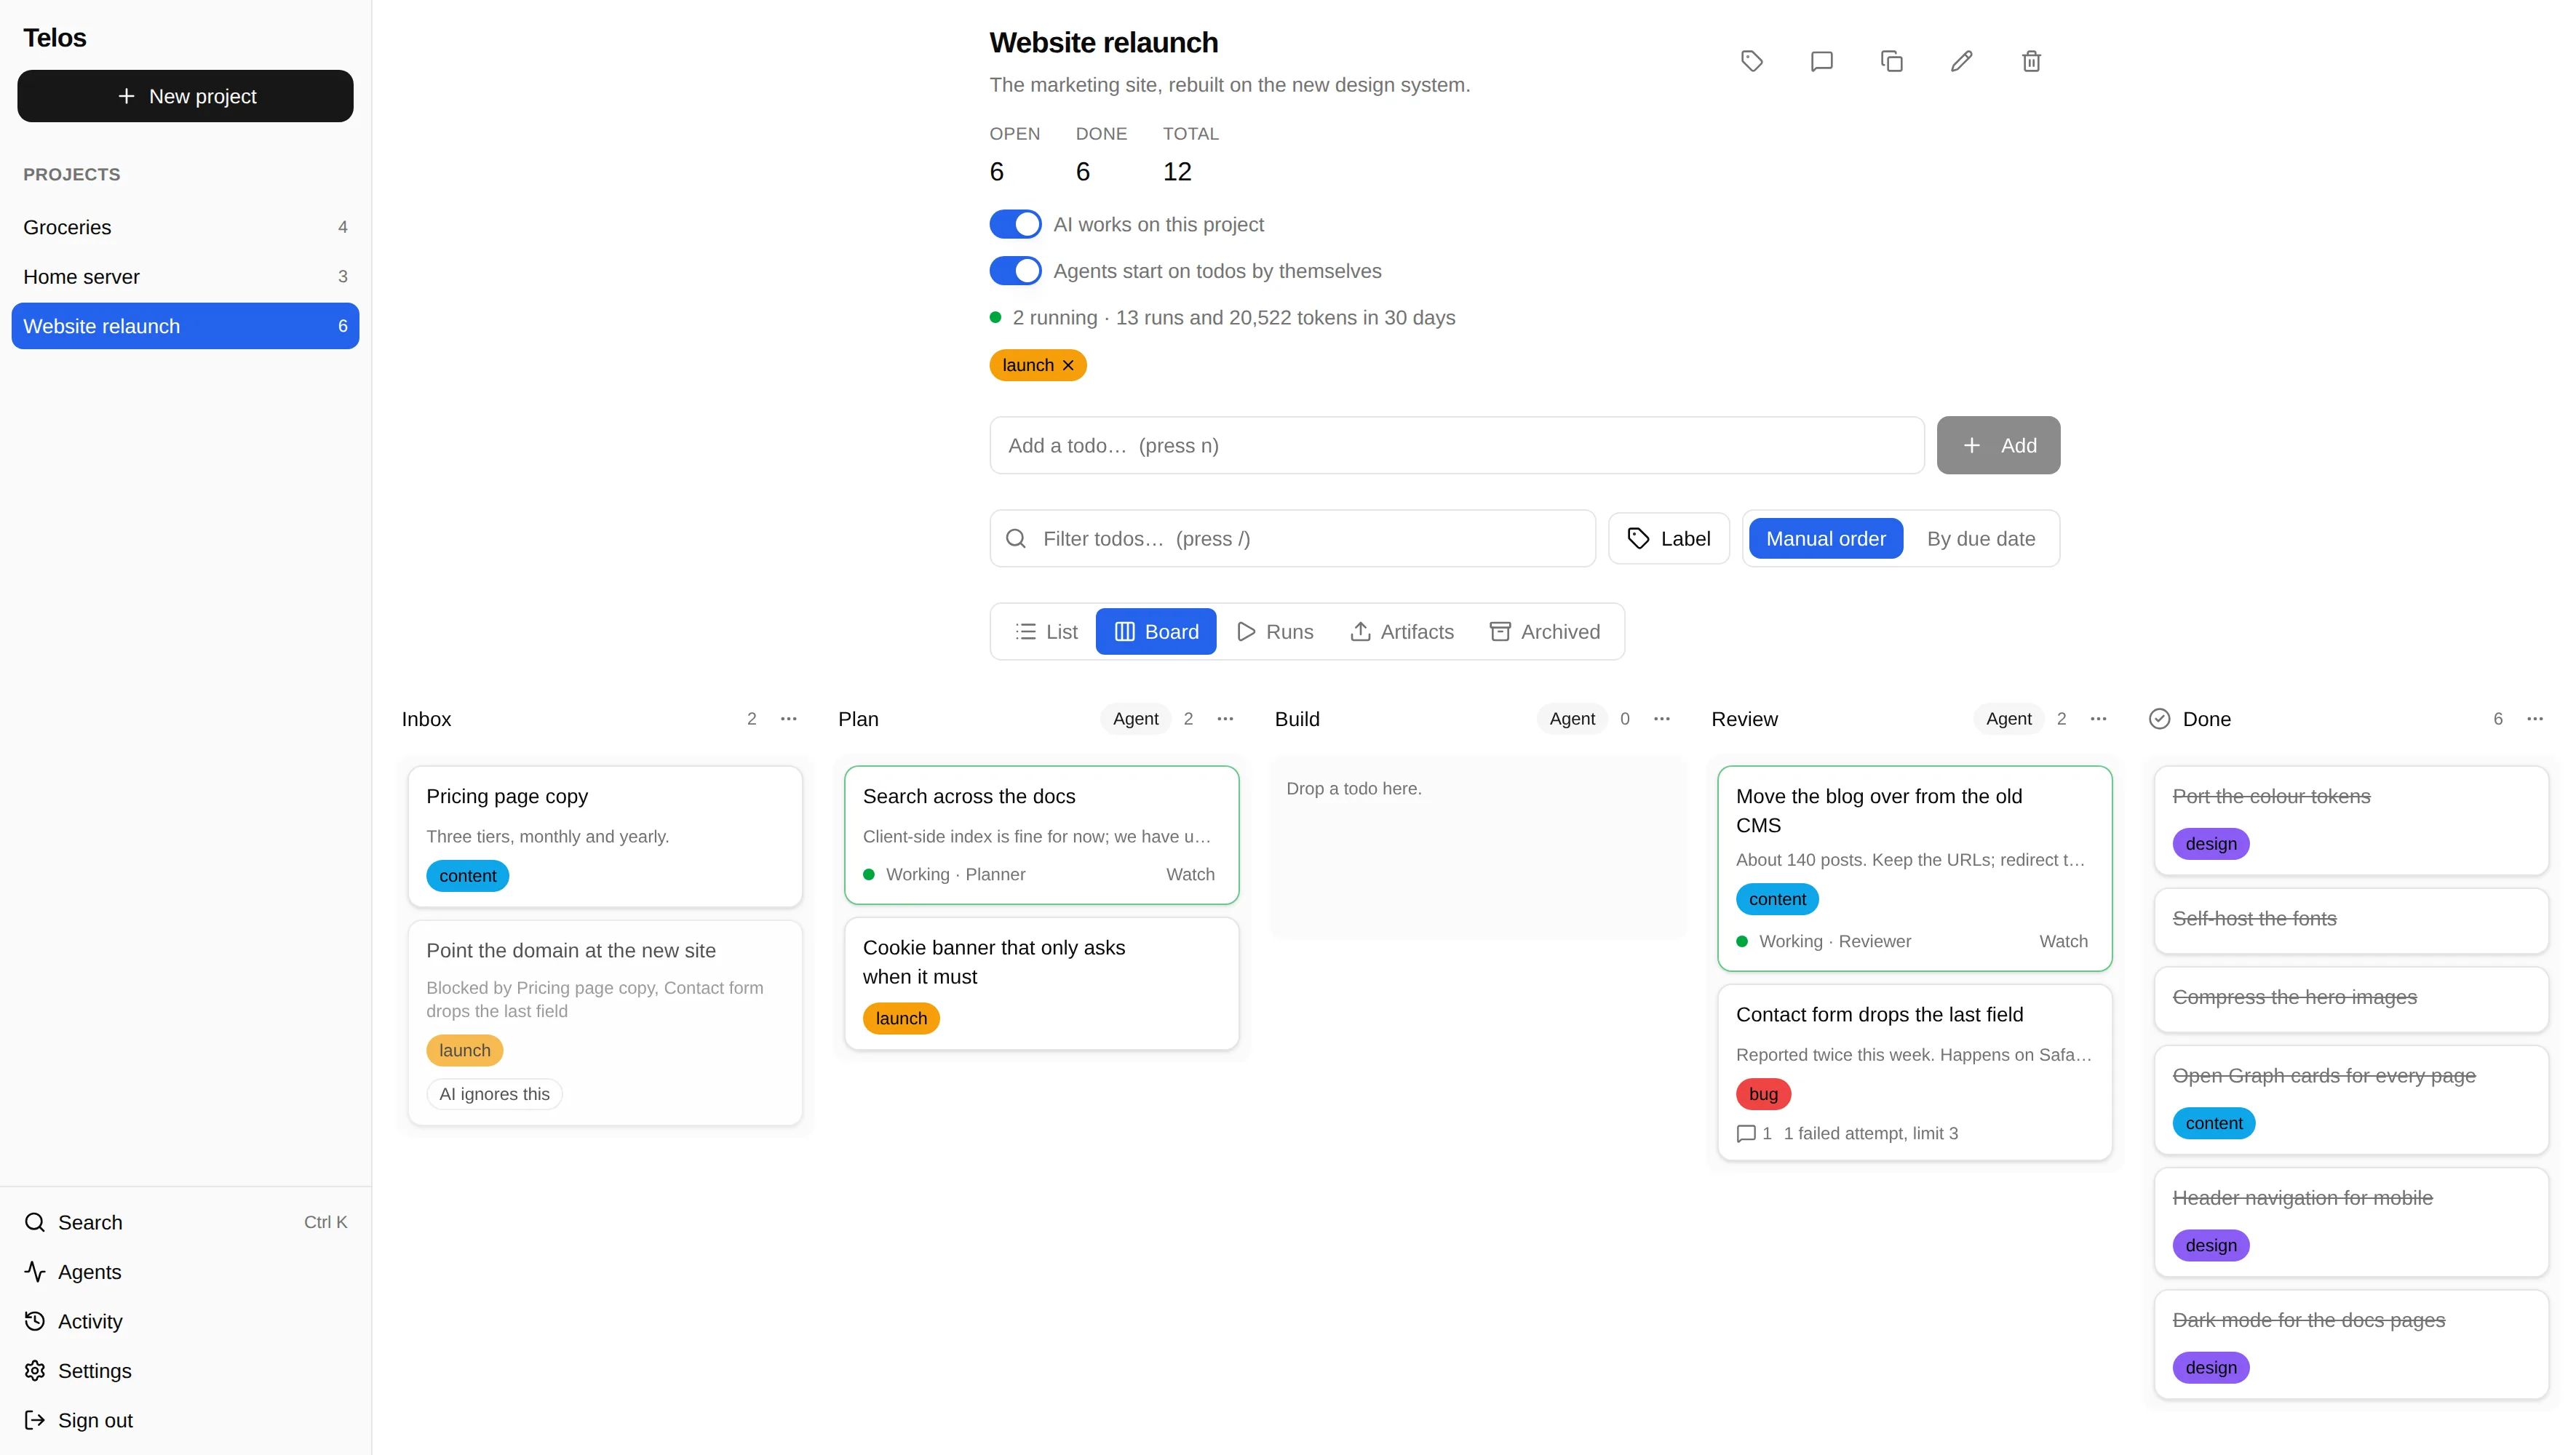Click the red bug label
Screen dimensions: 2576x1455
point(1763,1094)
